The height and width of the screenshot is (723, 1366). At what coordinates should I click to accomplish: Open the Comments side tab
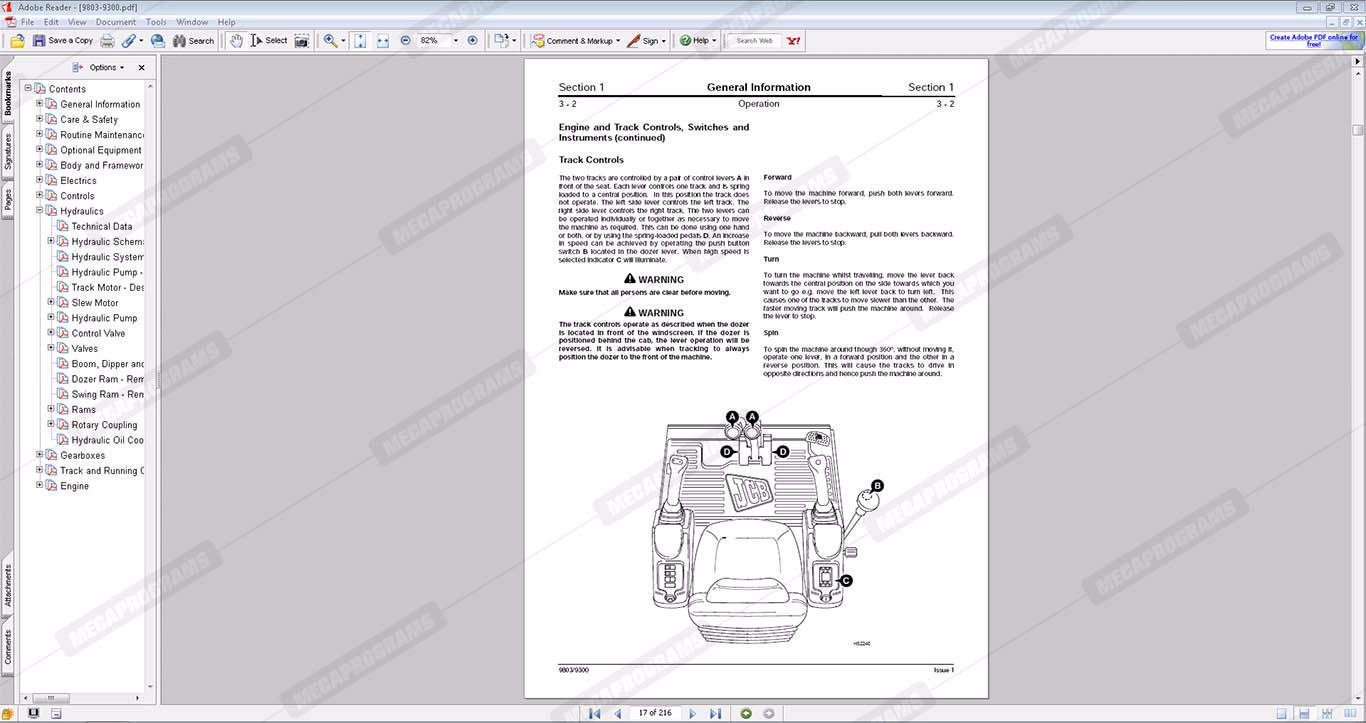(8, 646)
